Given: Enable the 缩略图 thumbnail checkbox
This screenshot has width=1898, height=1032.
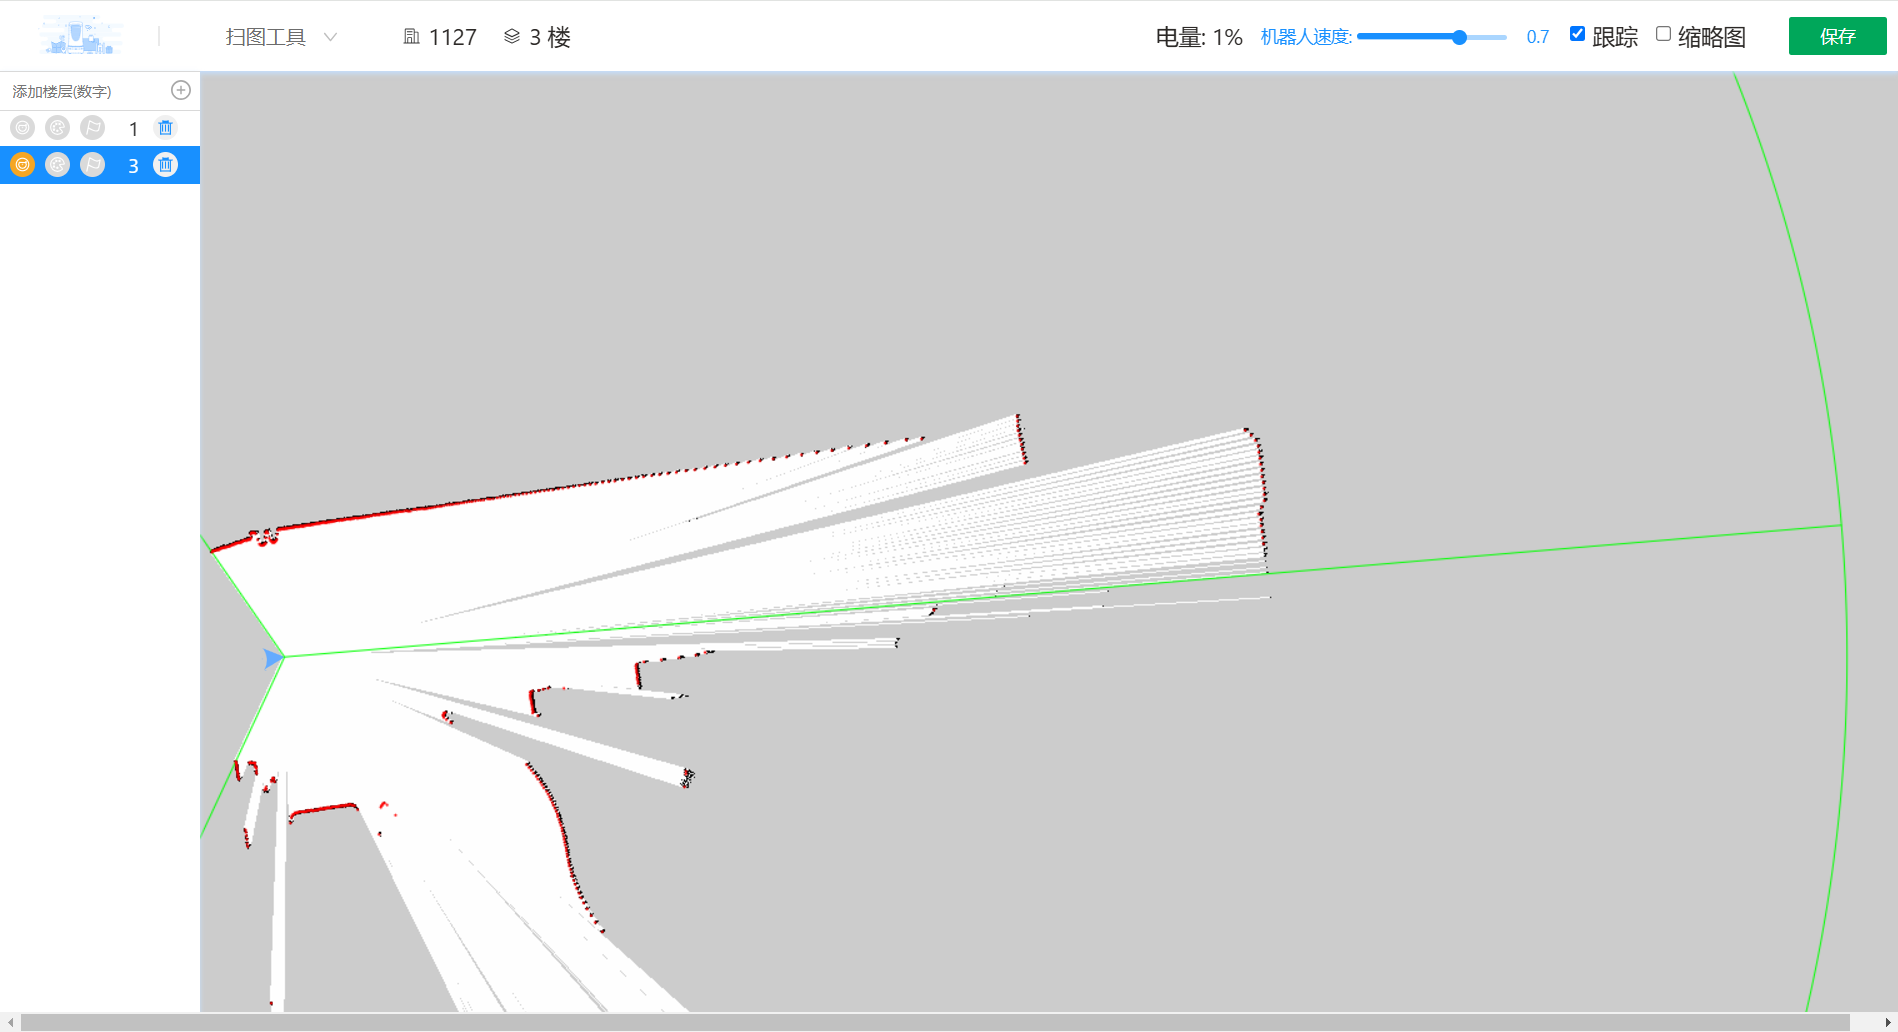Looking at the screenshot, I should [x=1663, y=34].
